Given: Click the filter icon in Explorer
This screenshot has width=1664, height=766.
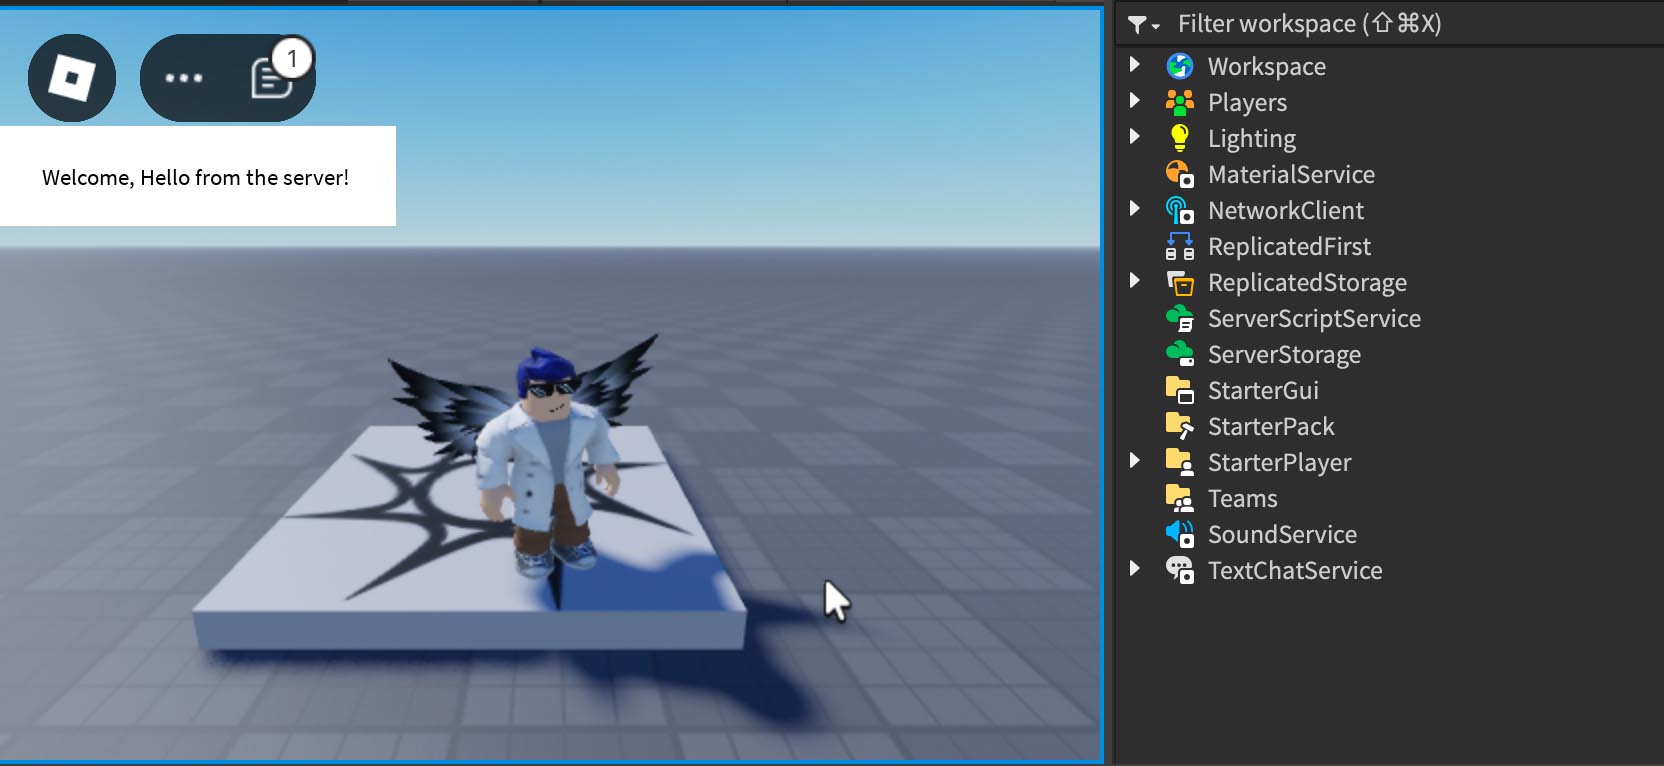Looking at the screenshot, I should coord(1143,24).
